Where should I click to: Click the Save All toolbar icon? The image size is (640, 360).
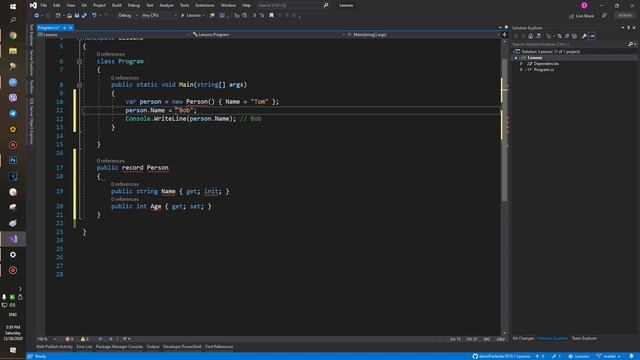point(84,16)
